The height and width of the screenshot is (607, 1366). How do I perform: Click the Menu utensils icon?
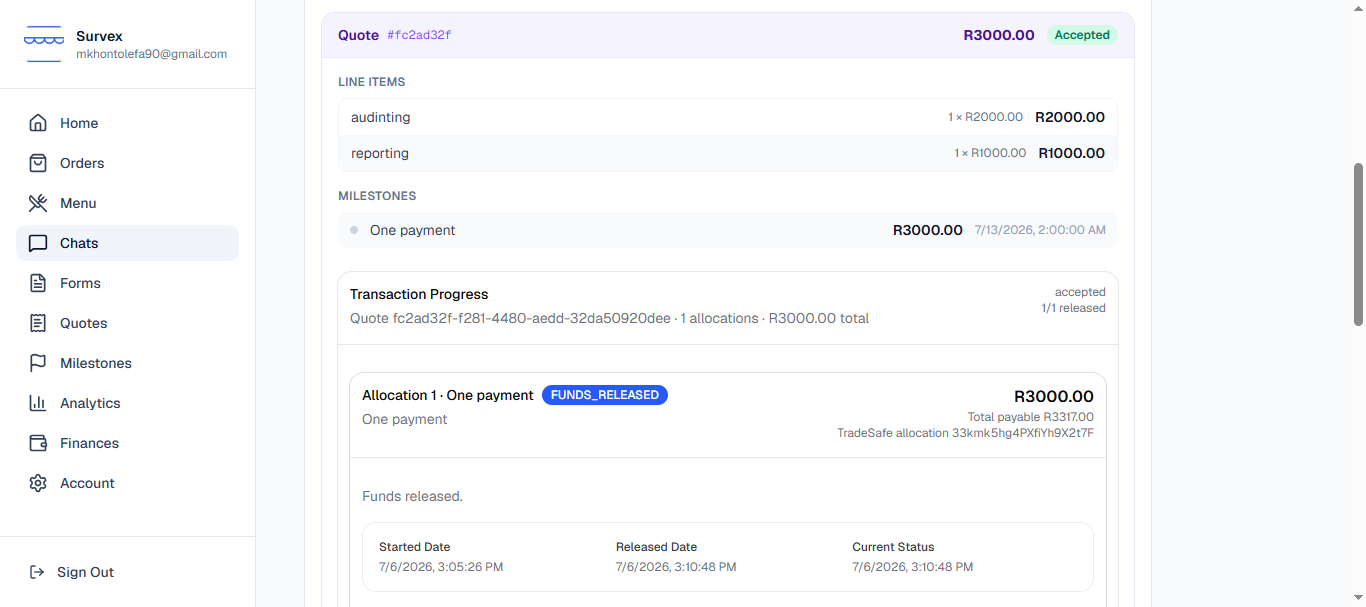tap(38, 203)
